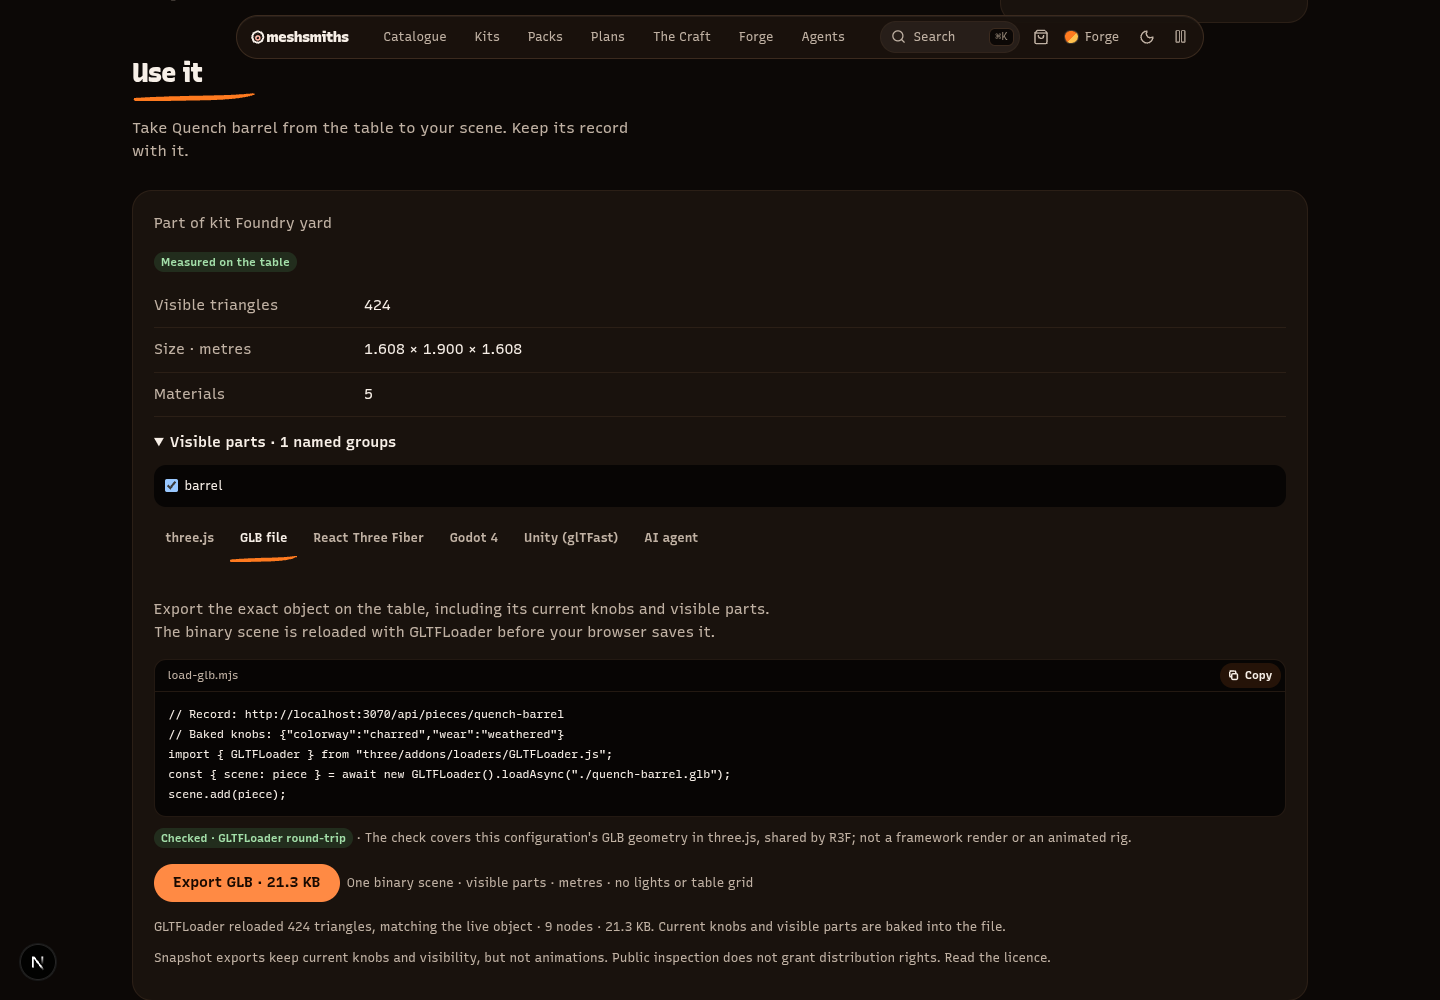Switch to the Godot 4 tab

474,538
